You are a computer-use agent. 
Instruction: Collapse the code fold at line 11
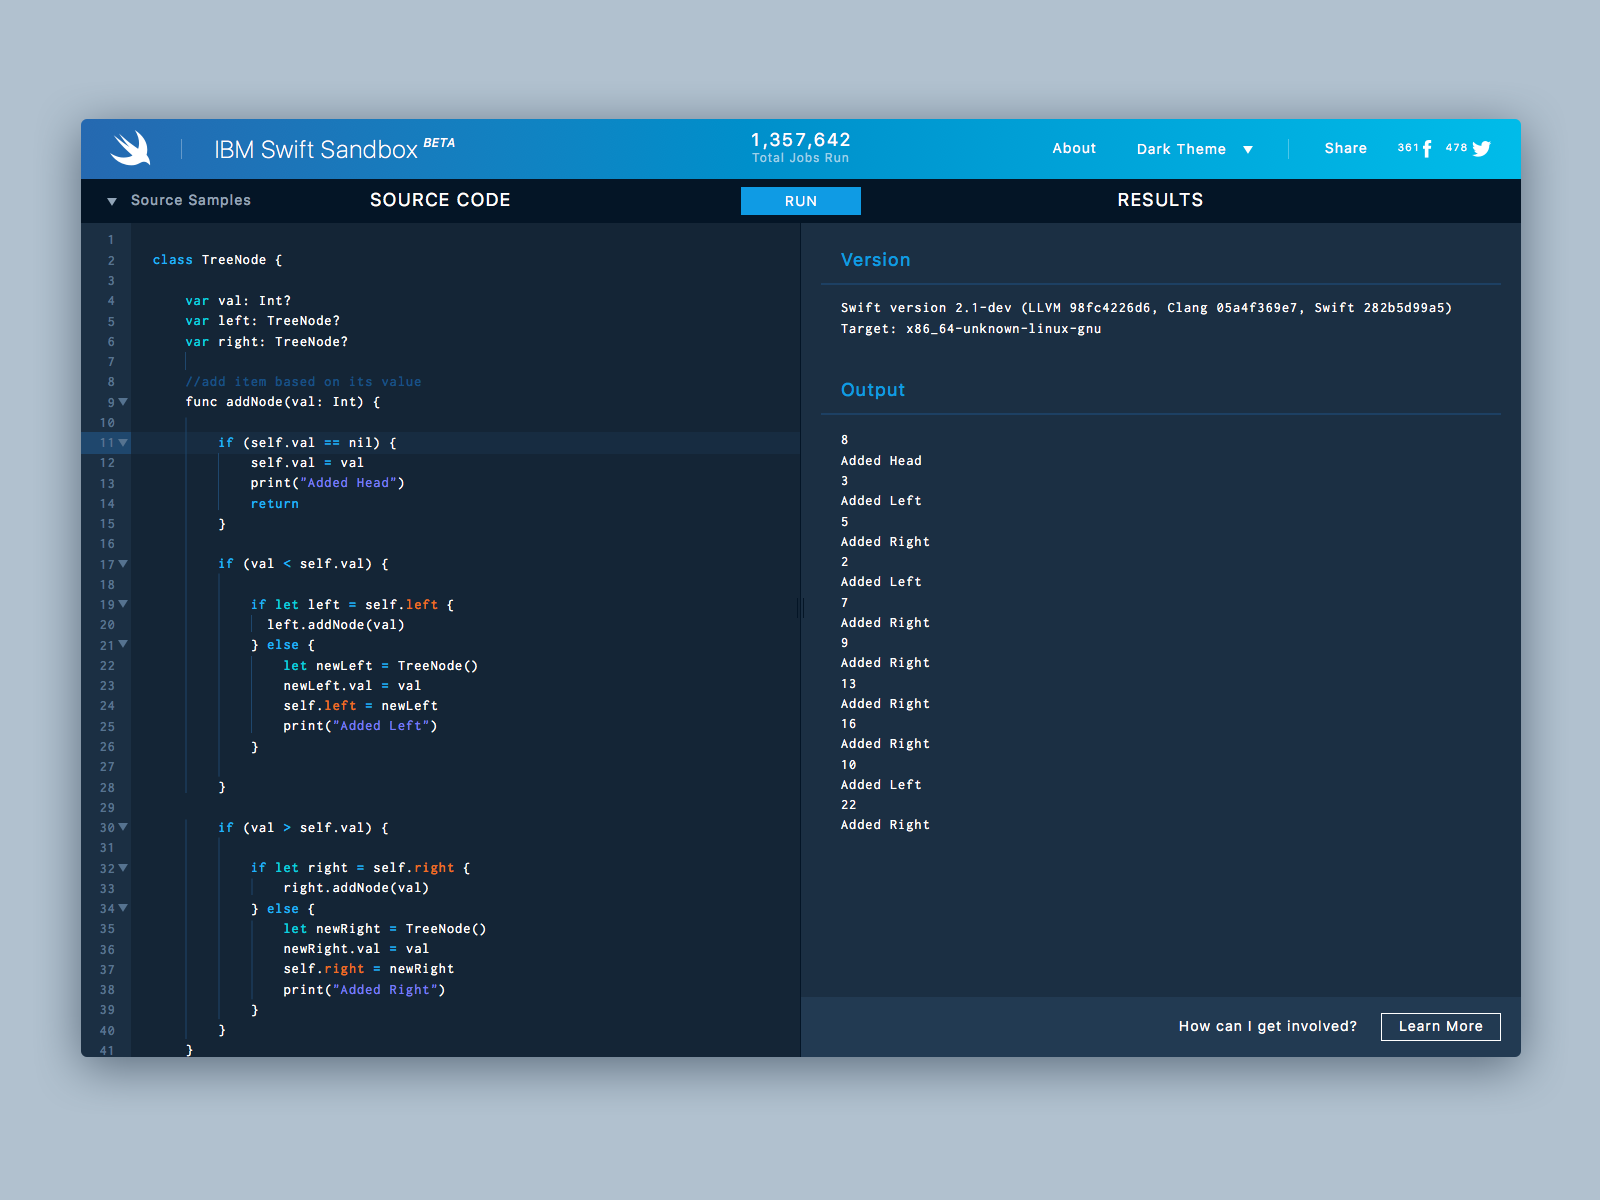123,442
